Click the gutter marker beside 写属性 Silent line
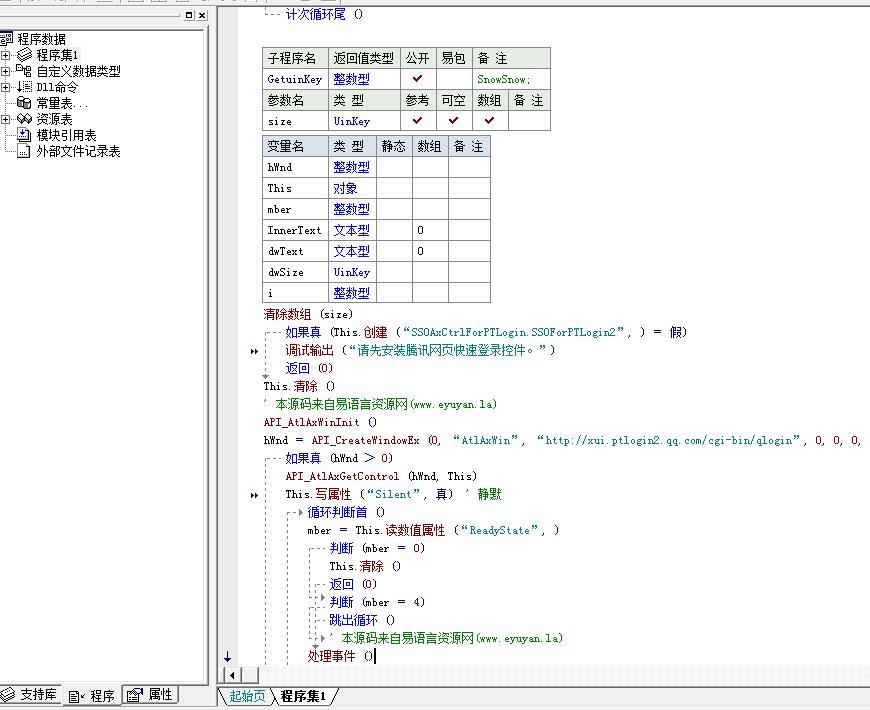Screen dimensions: 870x710 click(x=254, y=495)
